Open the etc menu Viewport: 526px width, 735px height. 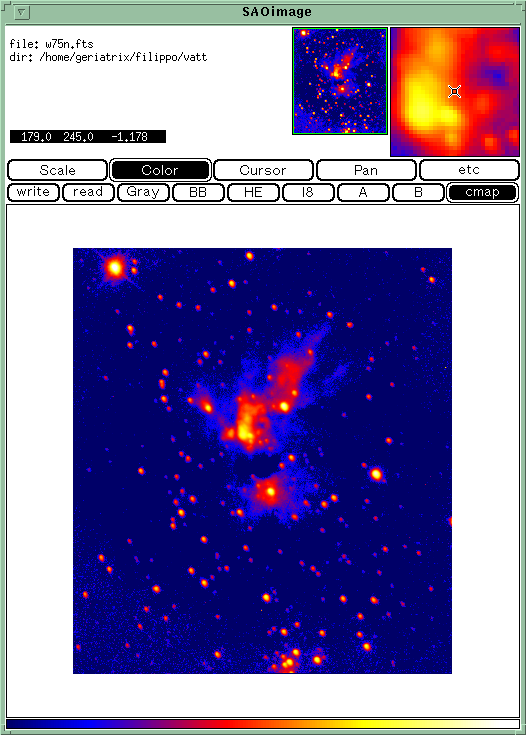pos(469,170)
